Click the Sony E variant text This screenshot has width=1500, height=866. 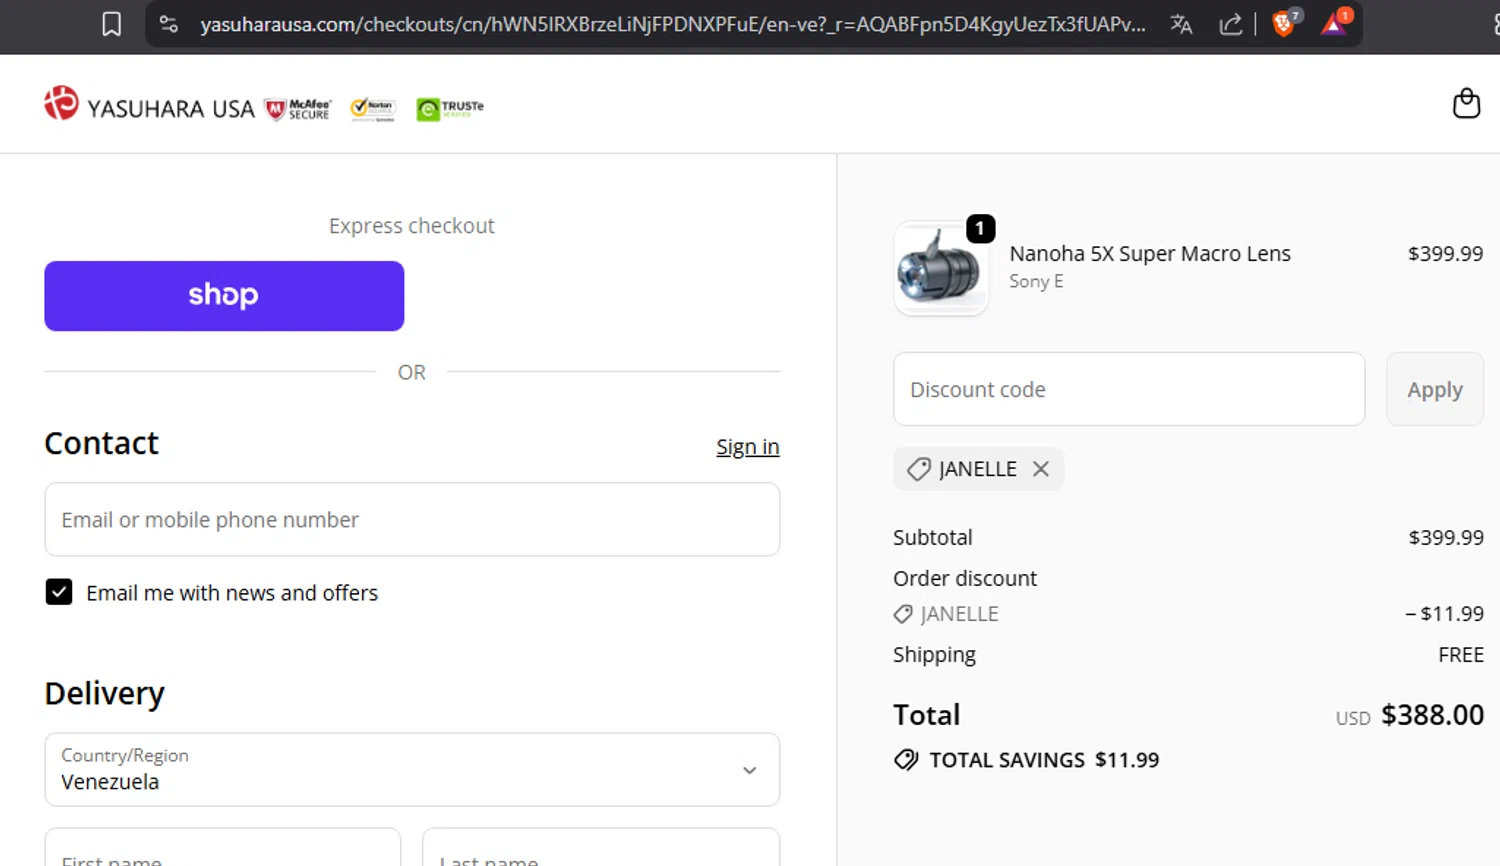(1036, 282)
